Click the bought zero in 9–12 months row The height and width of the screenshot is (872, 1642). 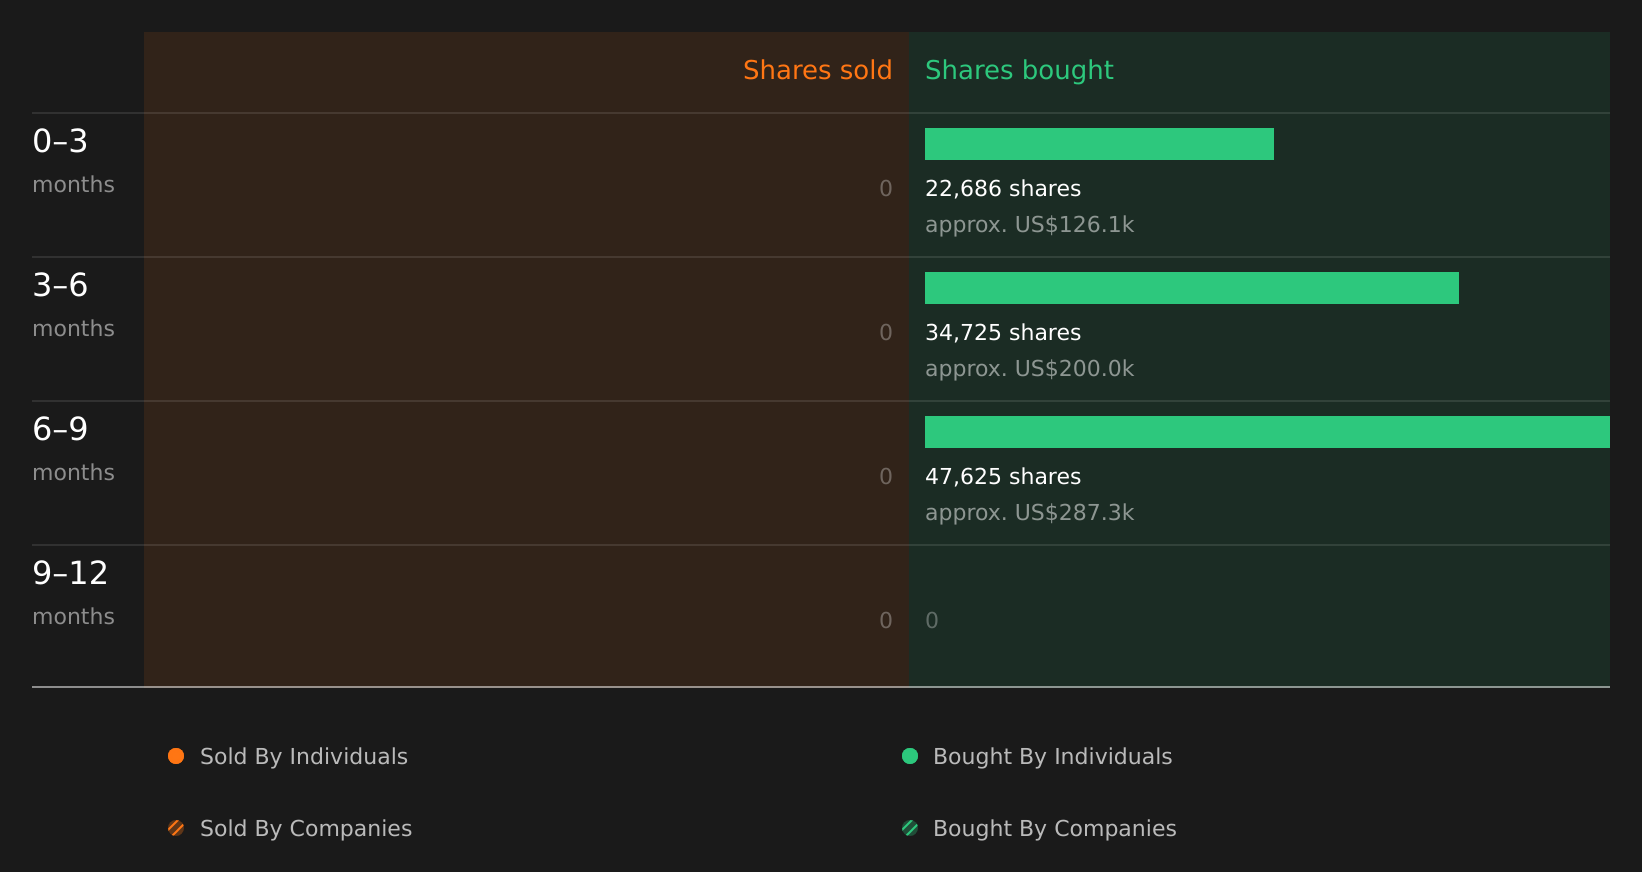pyautogui.click(x=932, y=621)
